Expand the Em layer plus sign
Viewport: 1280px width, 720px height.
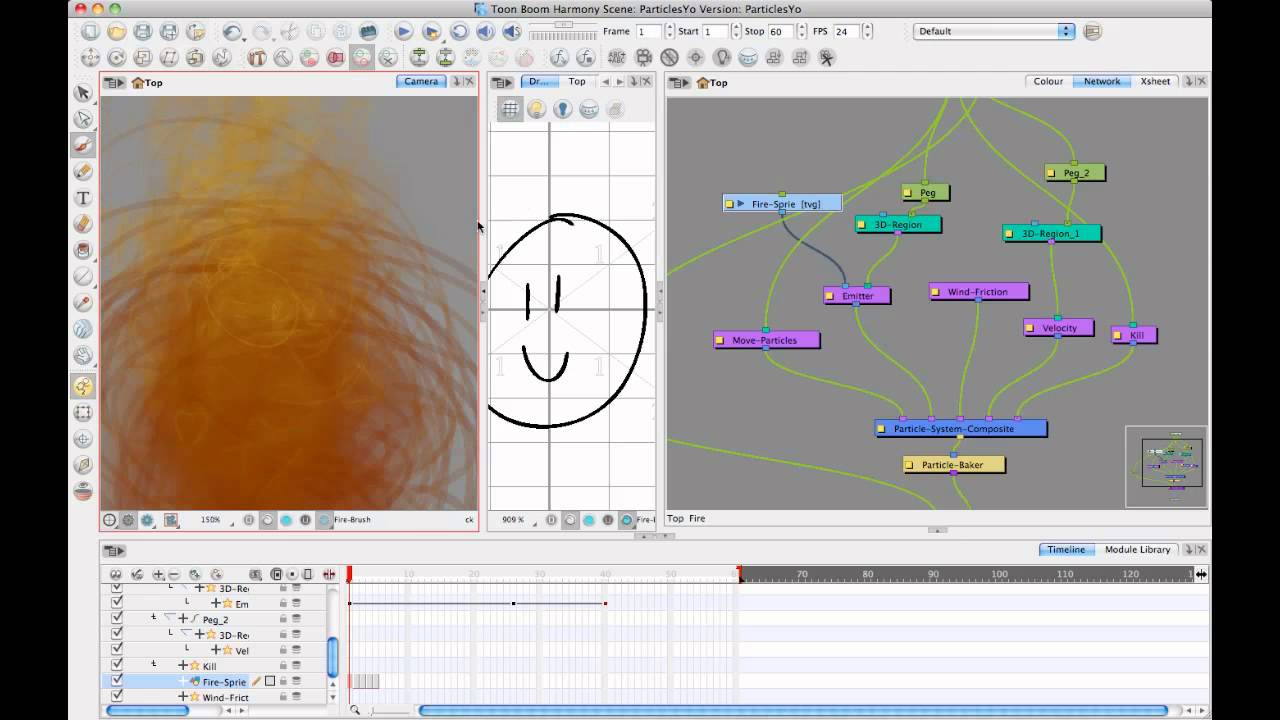[216, 603]
